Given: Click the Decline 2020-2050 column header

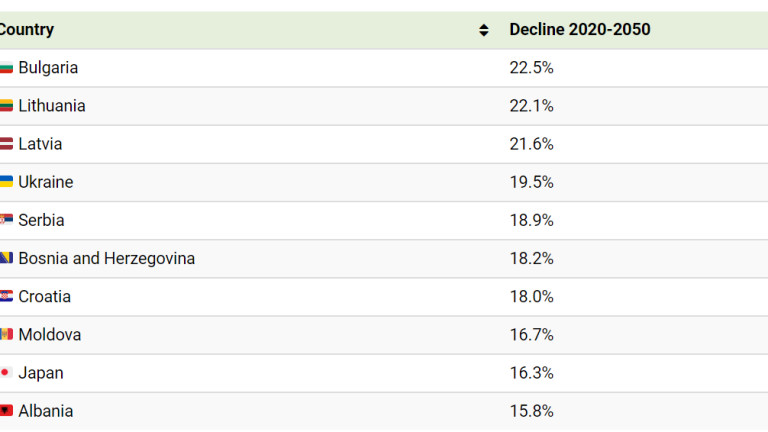Looking at the screenshot, I should pos(580,30).
